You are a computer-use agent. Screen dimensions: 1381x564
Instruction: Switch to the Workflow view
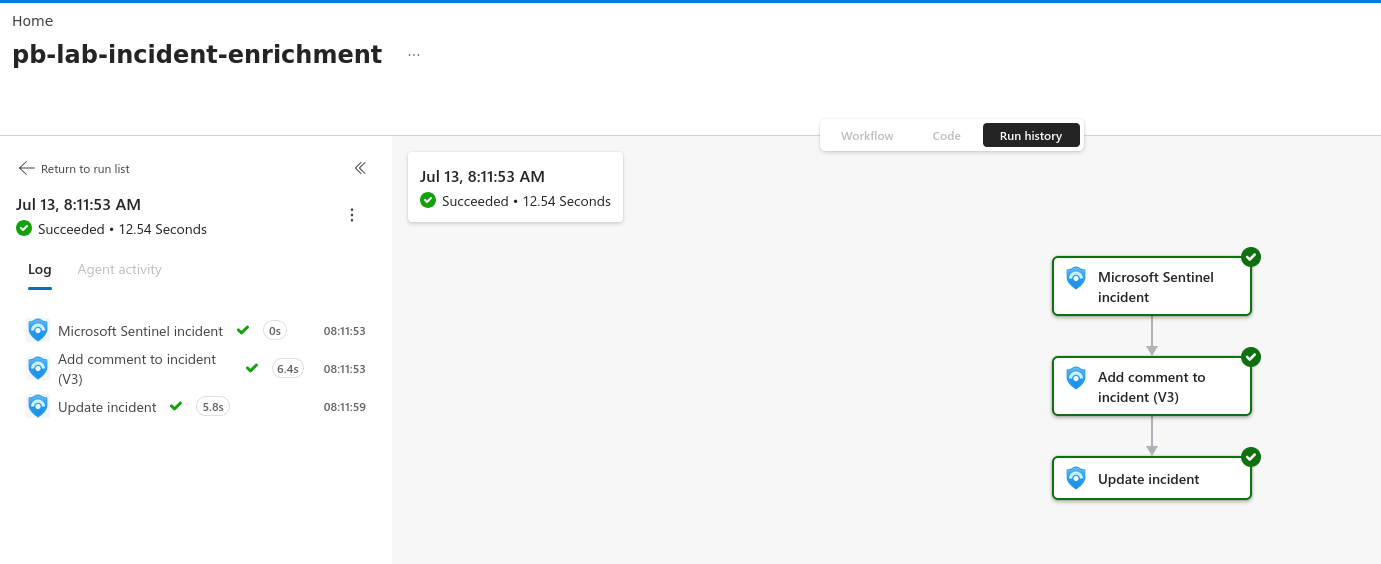pos(867,136)
